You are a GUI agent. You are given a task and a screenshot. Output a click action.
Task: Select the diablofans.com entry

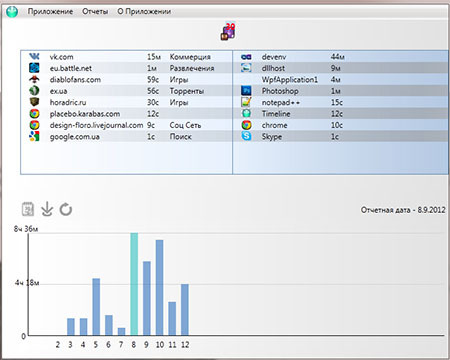point(75,79)
